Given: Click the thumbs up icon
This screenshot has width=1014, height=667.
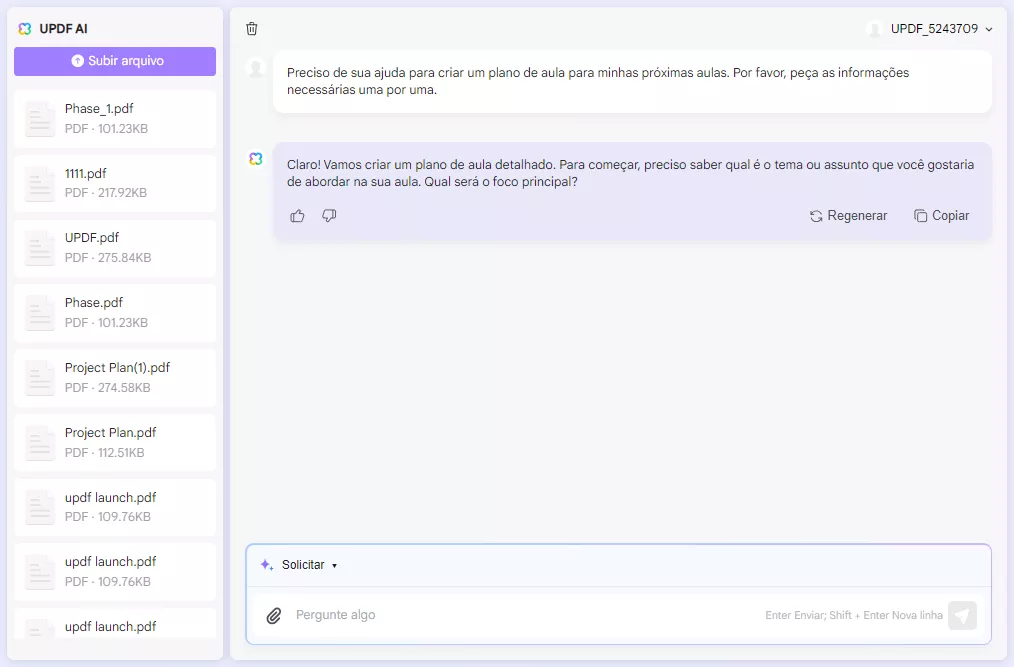Looking at the screenshot, I should tap(297, 216).
